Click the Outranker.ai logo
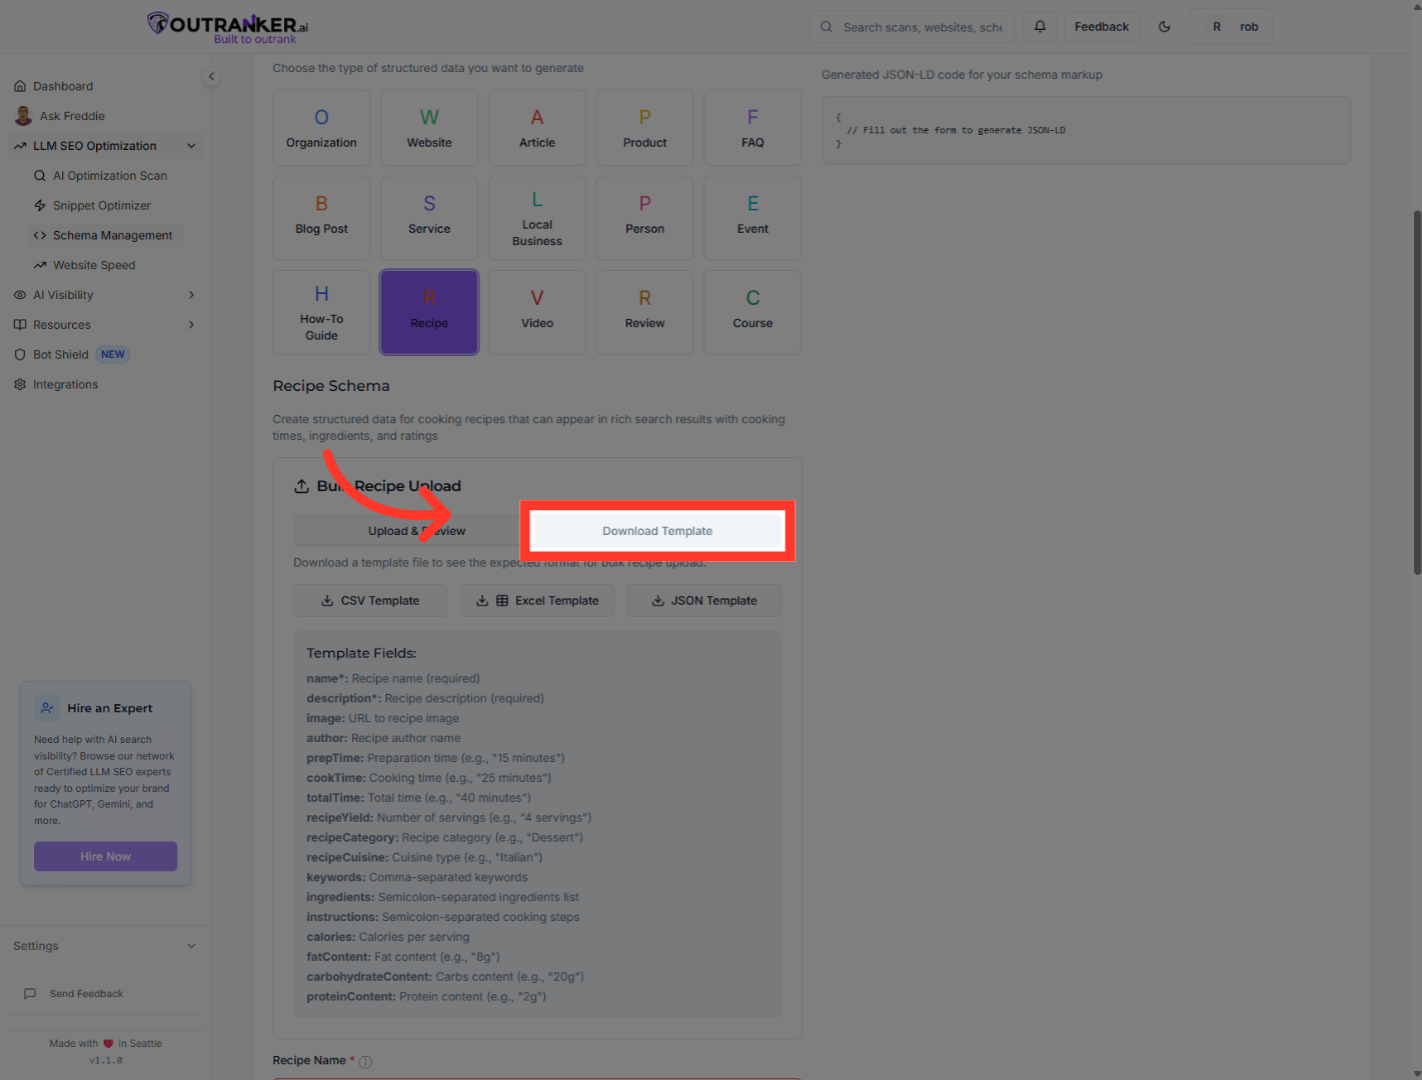The width and height of the screenshot is (1422, 1080). 227,27
